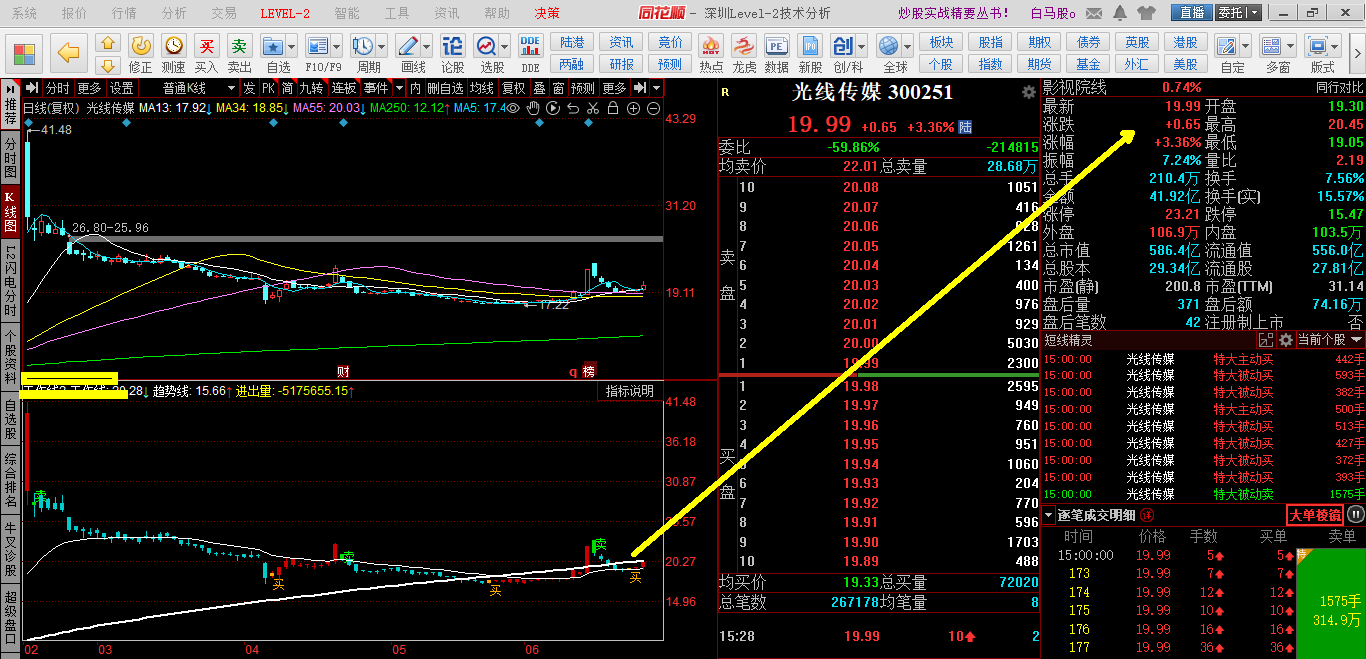The height and width of the screenshot is (659, 1366).
Task: Click the 周期 period clock icon
Action: (363, 46)
